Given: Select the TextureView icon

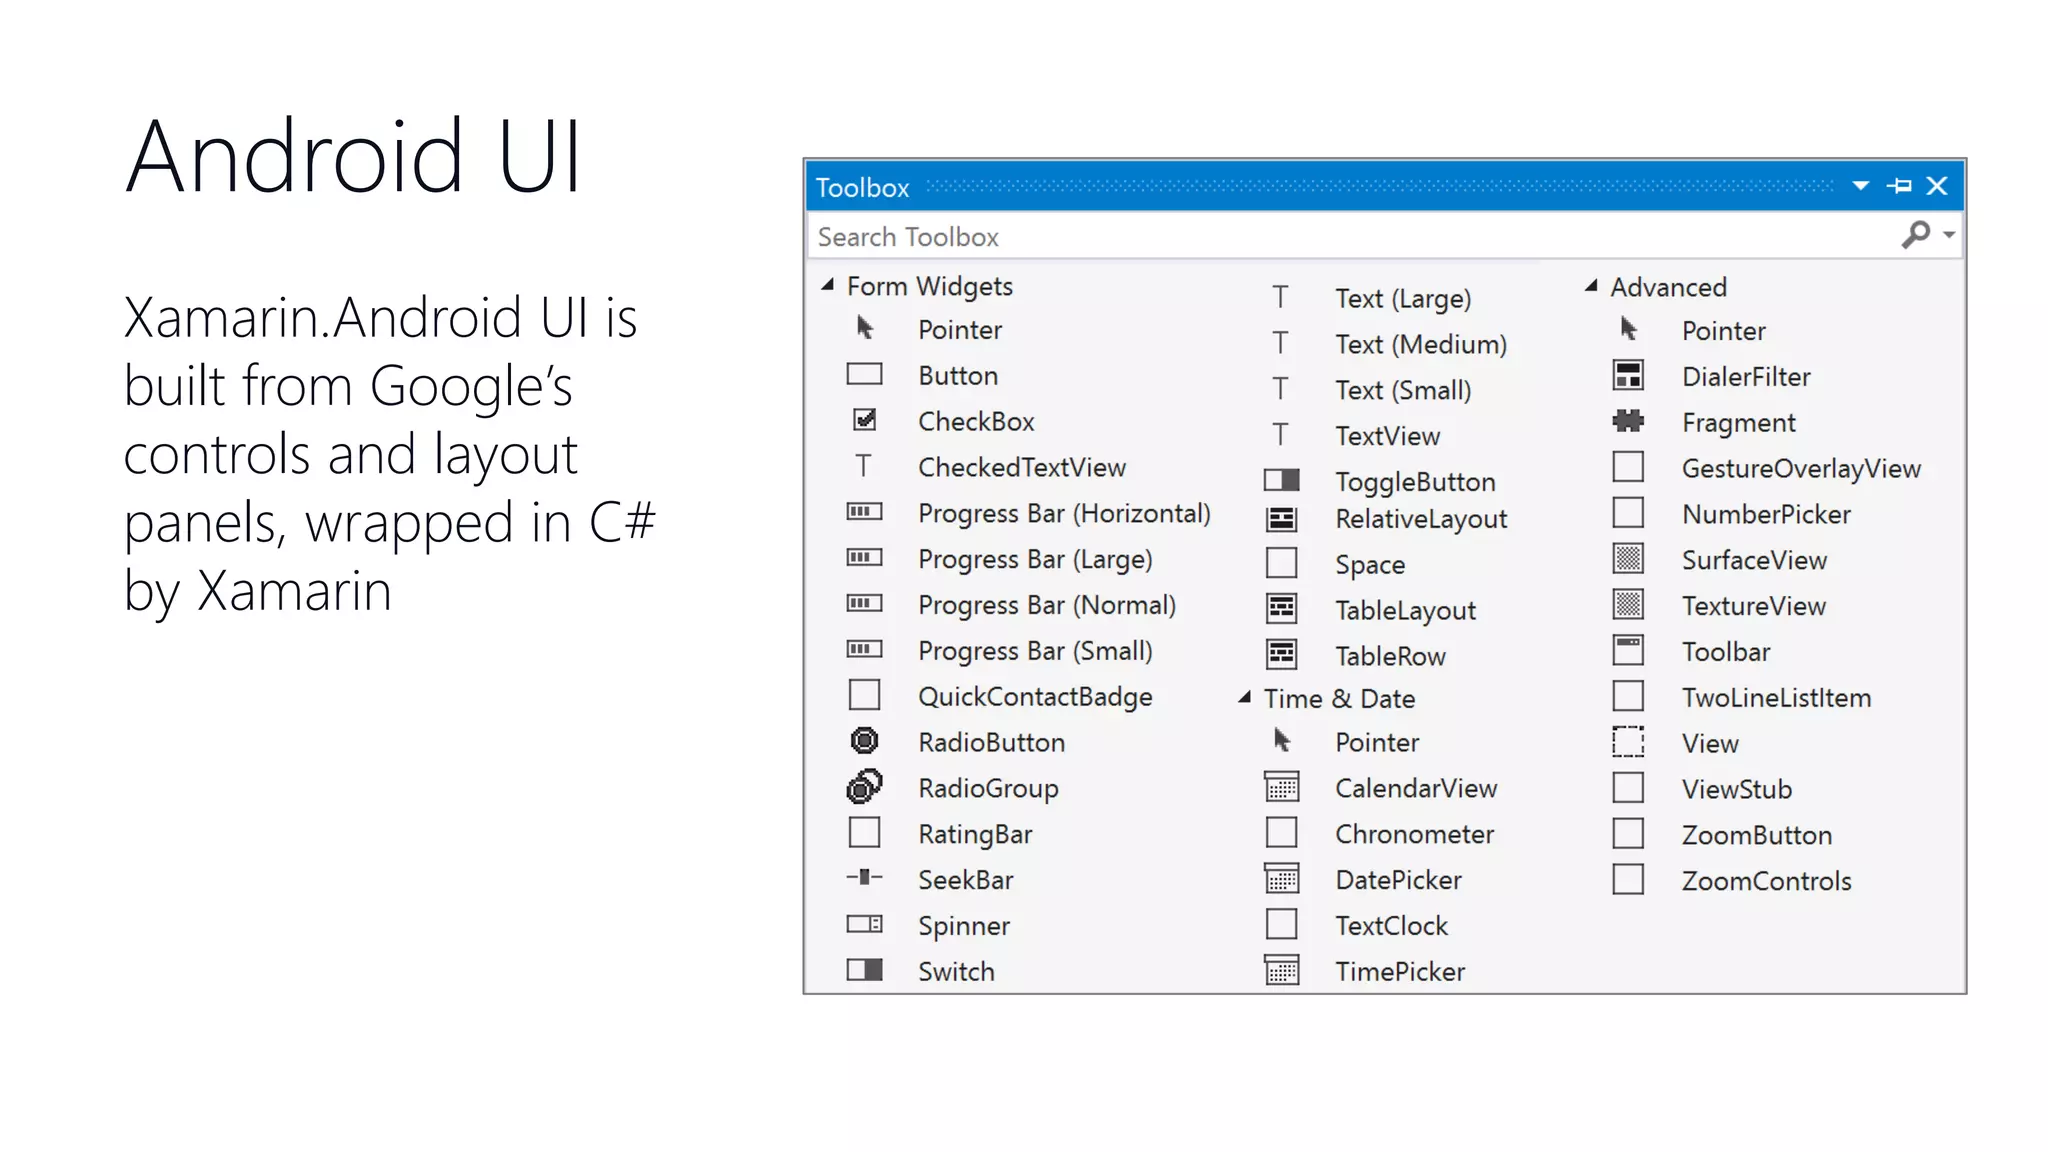Looking at the screenshot, I should coord(1629,604).
